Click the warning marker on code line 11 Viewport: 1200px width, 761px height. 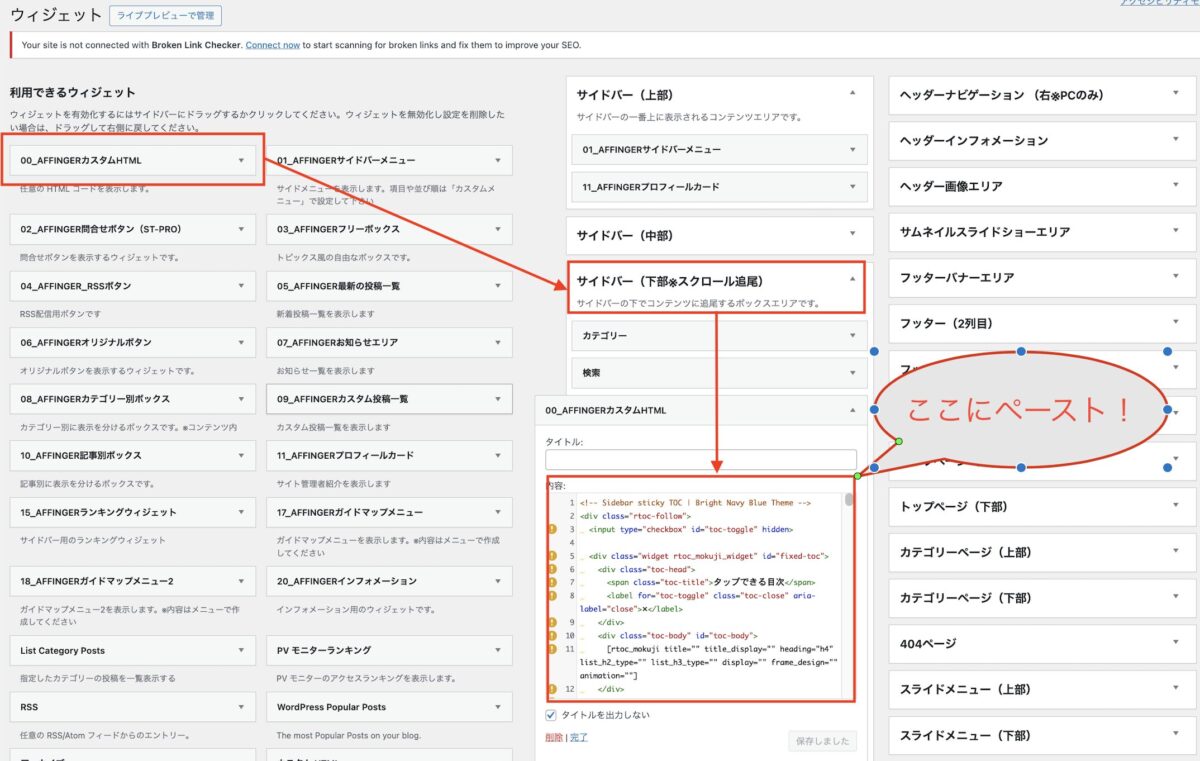click(551, 648)
